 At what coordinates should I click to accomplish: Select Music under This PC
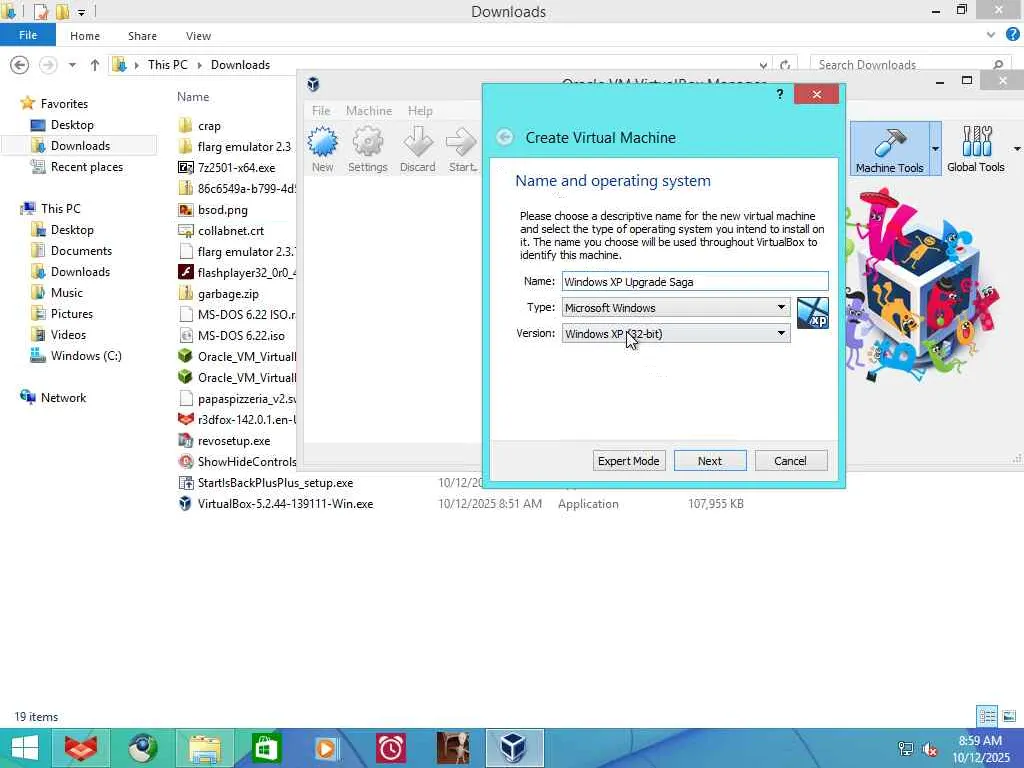[x=67, y=293]
